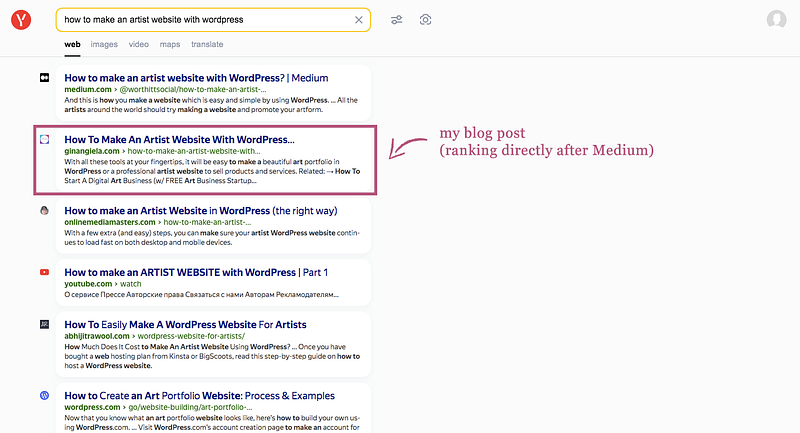Click youtube.com domain link
Screen dimensions: 800x433
pyautogui.click(x=88, y=284)
